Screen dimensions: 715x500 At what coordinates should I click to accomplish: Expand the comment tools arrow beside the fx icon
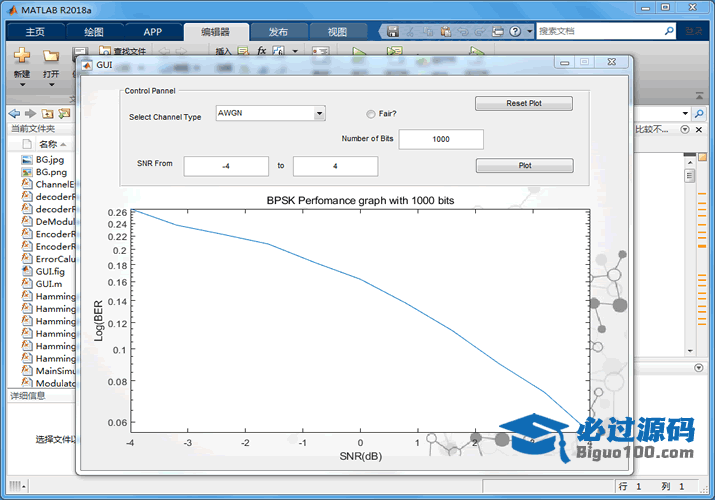coord(295,51)
